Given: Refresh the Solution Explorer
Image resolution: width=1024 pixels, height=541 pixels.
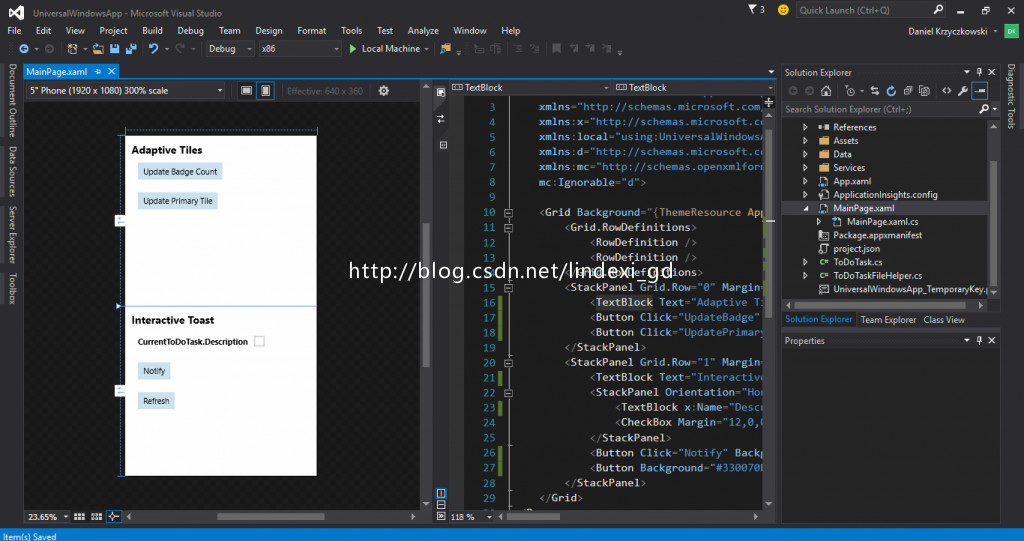Looking at the screenshot, I should click(x=891, y=91).
